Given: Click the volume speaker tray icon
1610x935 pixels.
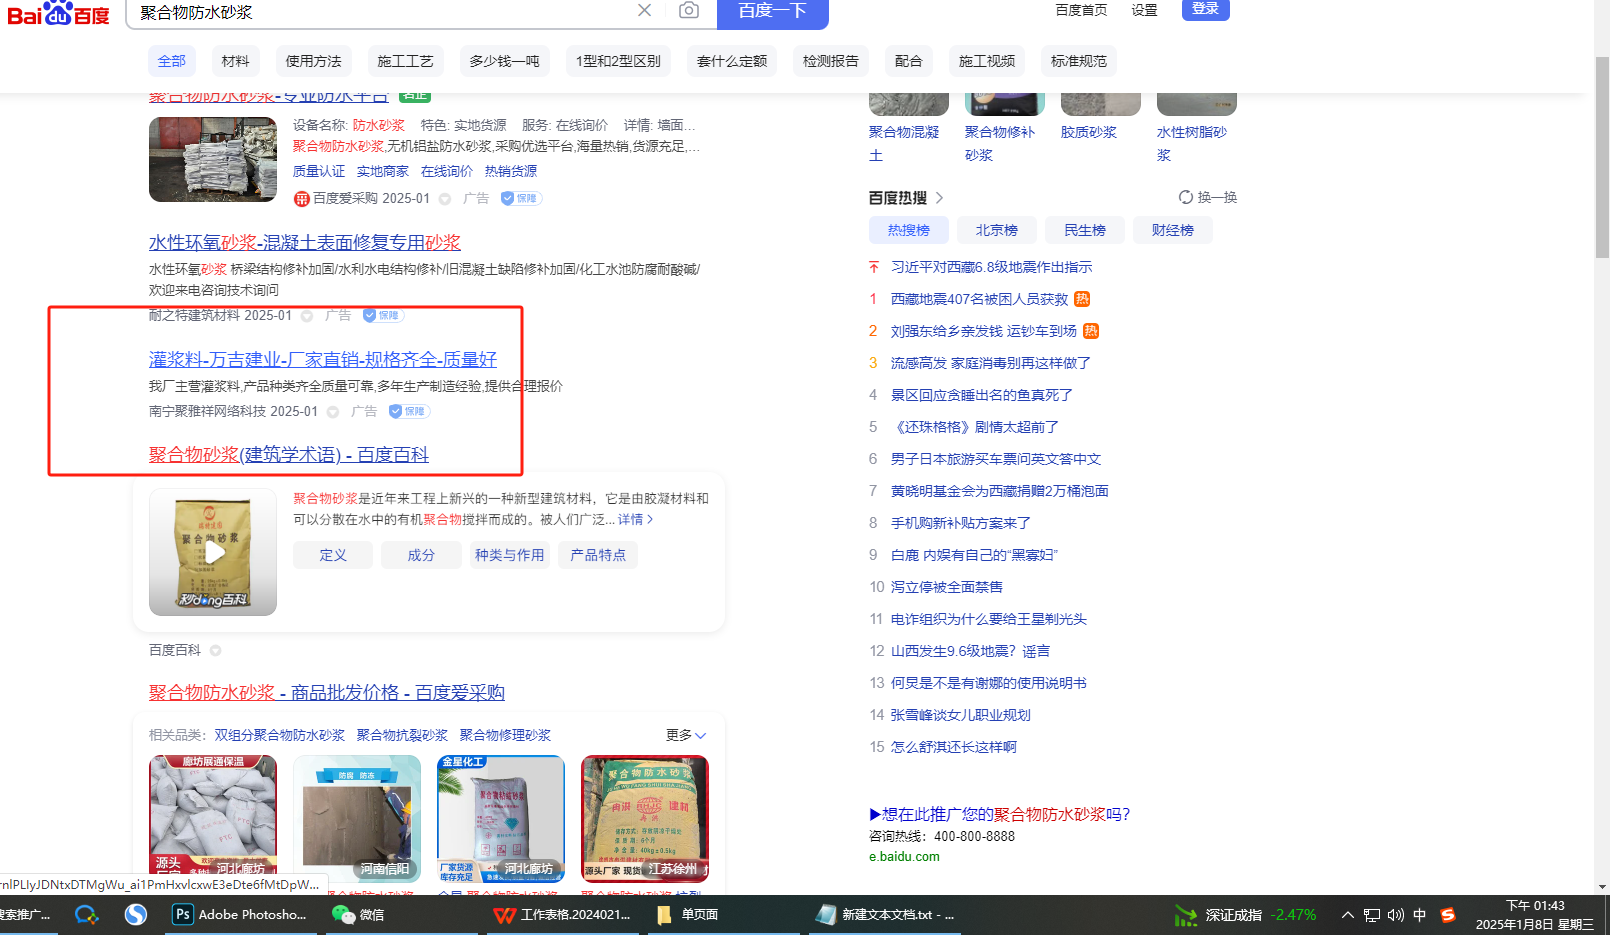Looking at the screenshot, I should coord(1396,915).
